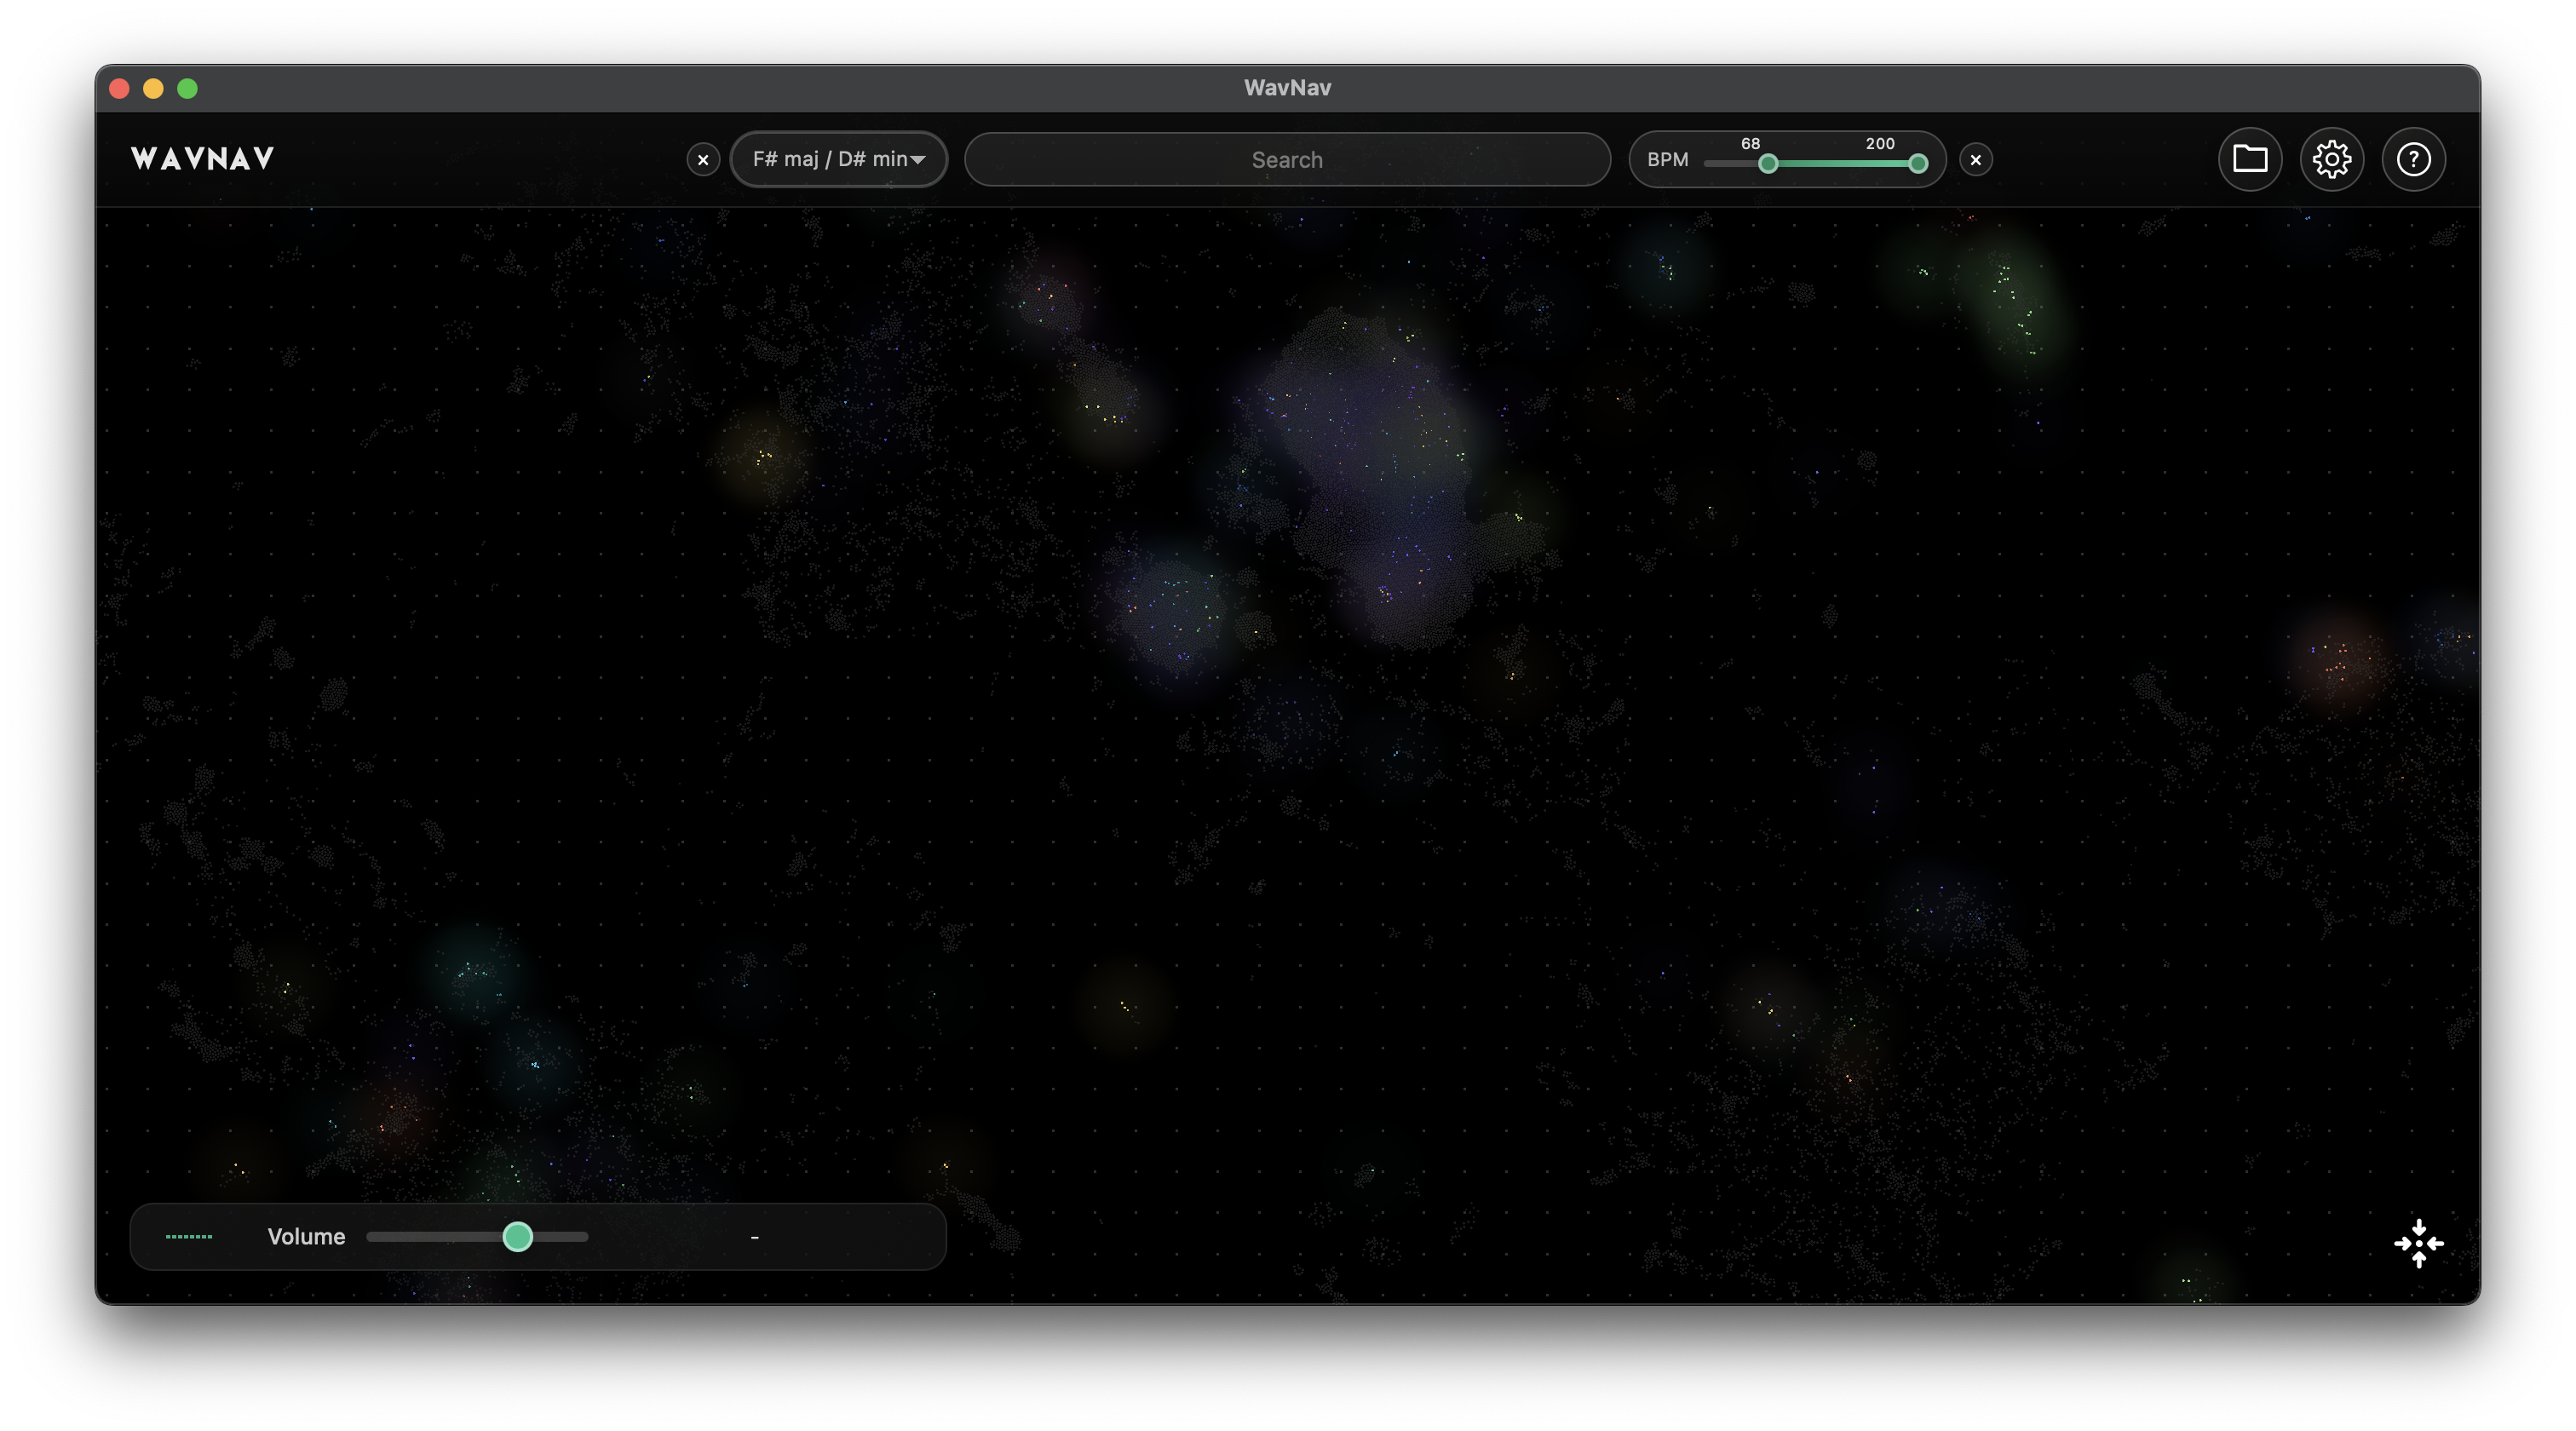Recenter the map with the centering arrows icon
2576x1431 pixels.
coord(2419,1243)
